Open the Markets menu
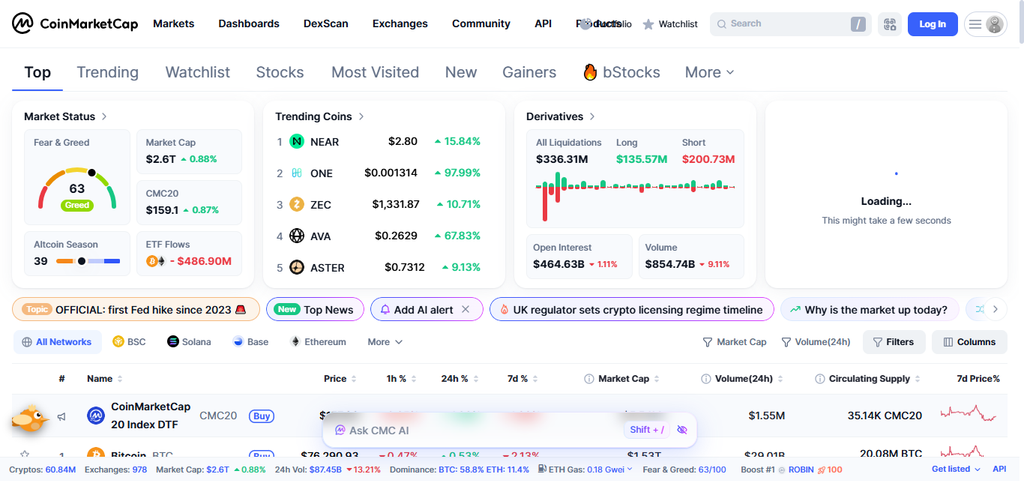The image size is (1024, 481). coord(174,23)
